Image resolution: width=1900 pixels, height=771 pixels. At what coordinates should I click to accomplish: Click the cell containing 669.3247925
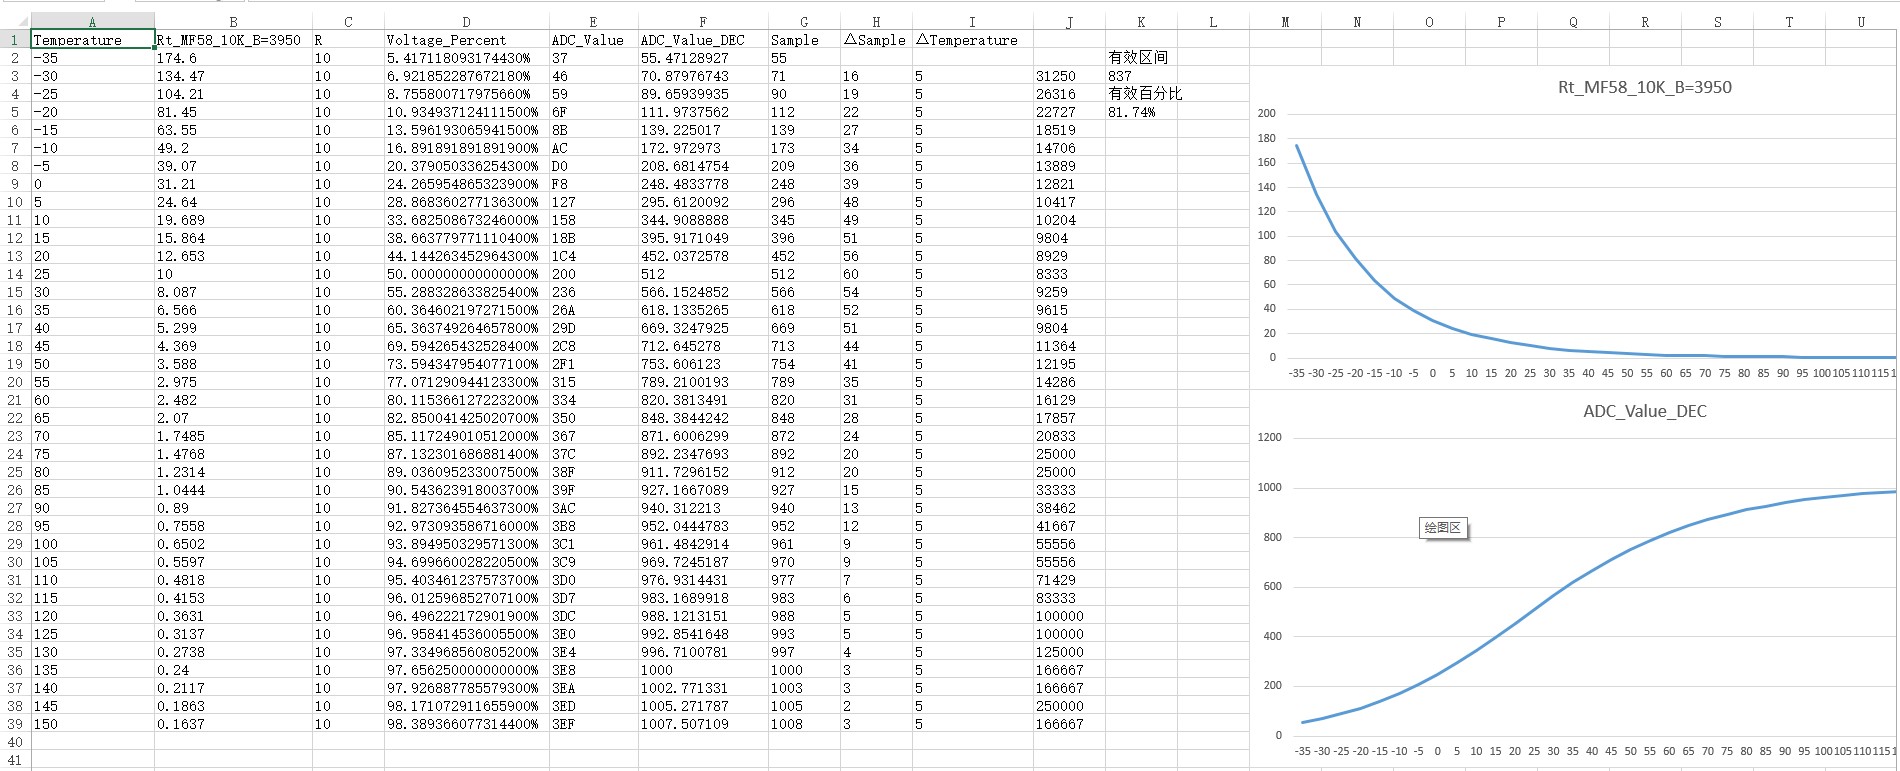pyautogui.click(x=702, y=328)
